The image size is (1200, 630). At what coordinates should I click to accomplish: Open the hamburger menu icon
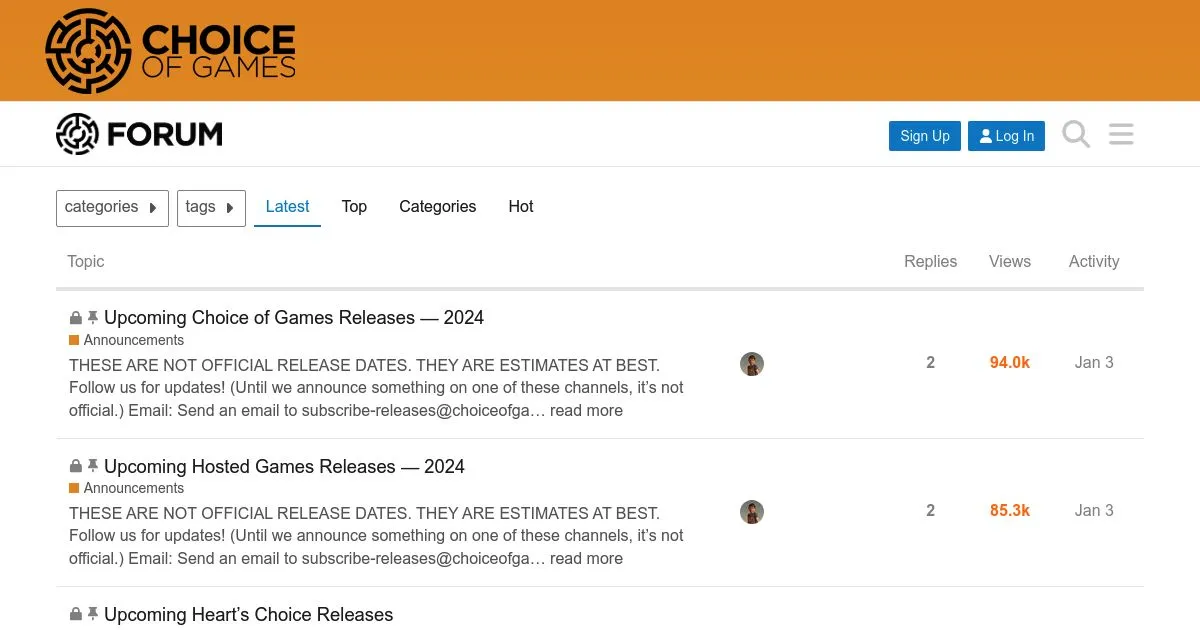click(x=1121, y=134)
